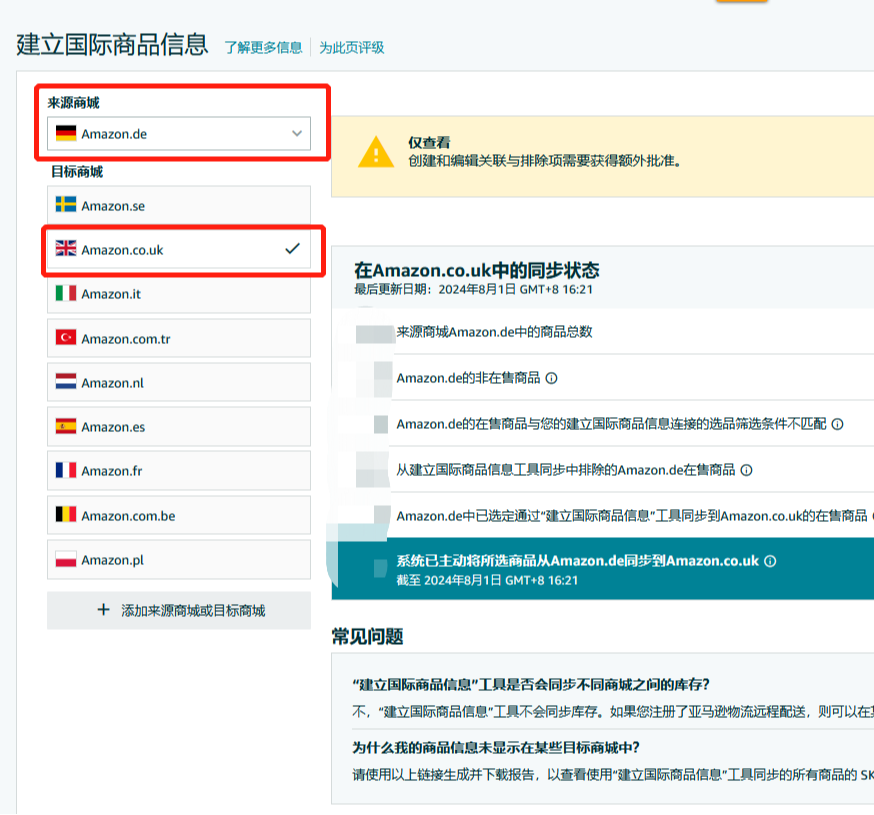Viewport: 874px width, 815px height.
Task: Choose Amazon.fr target marketplace
Action: 179,471
